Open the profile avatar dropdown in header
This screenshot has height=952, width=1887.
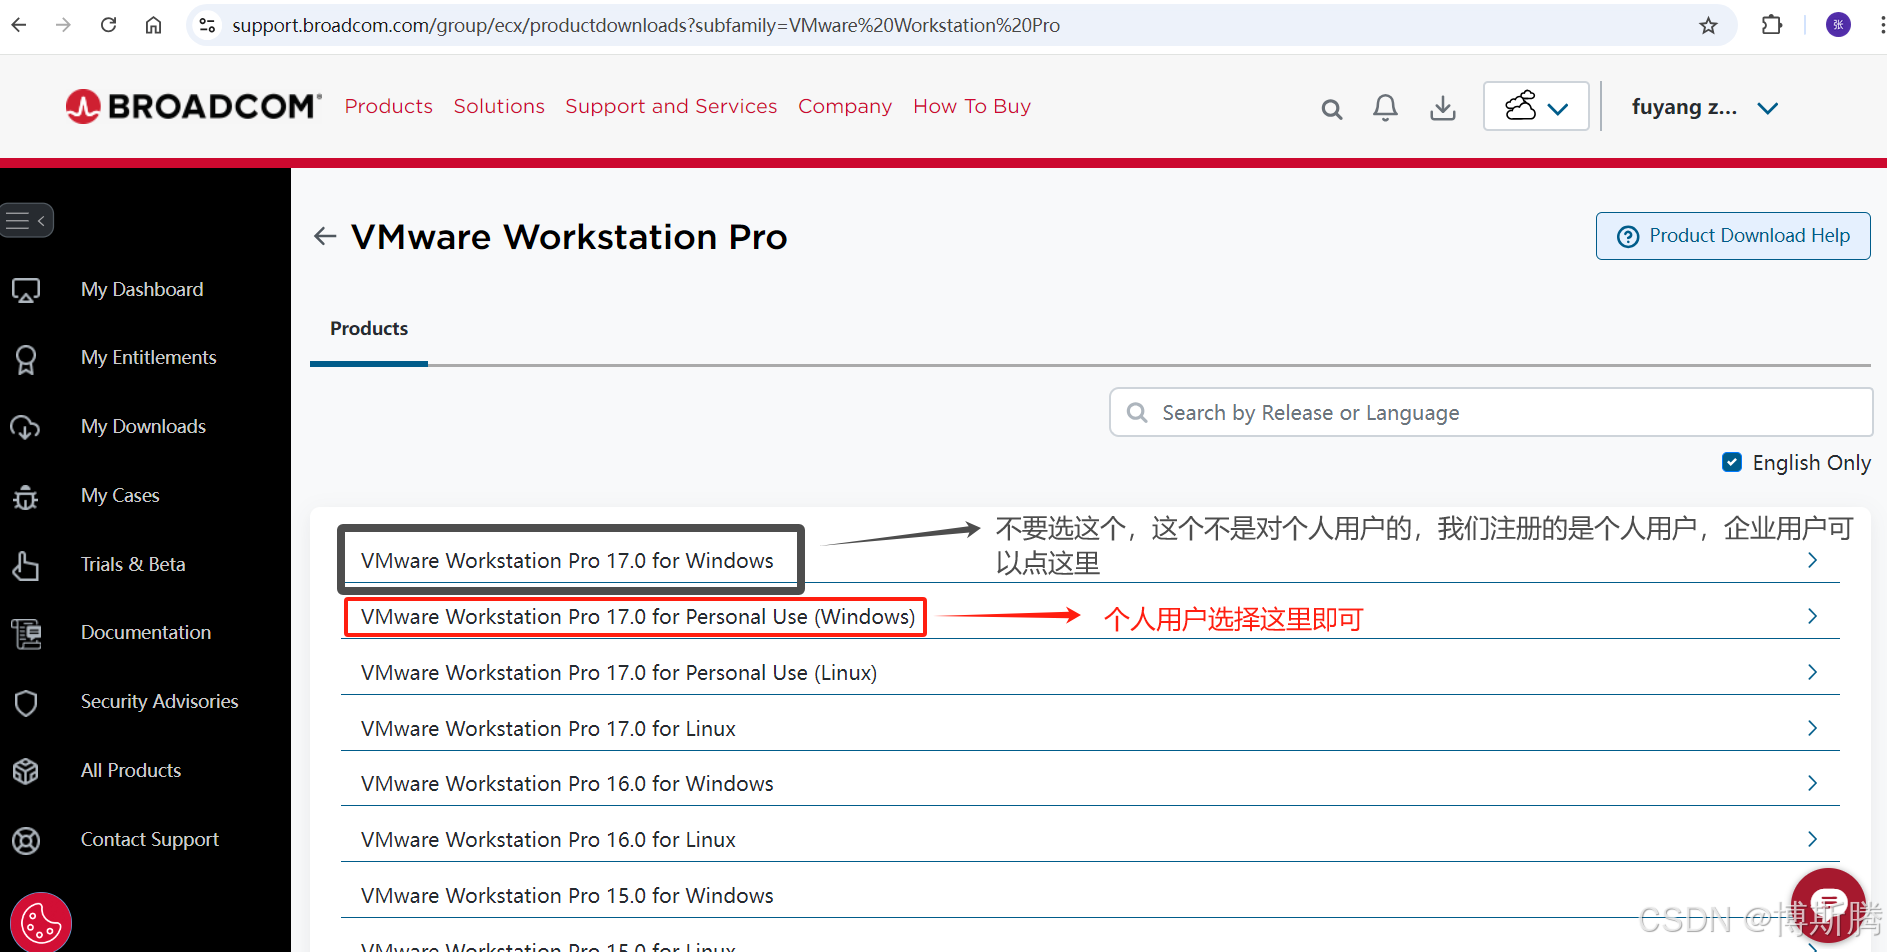click(x=1535, y=106)
